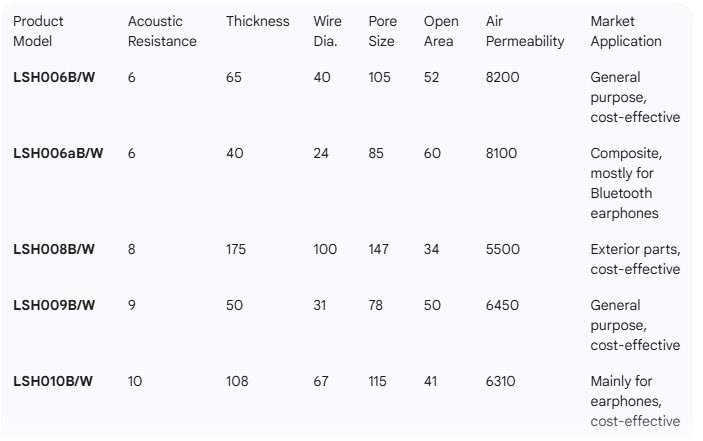Click the 8200 air permeability value
The height and width of the screenshot is (441, 703).
tap(502, 78)
